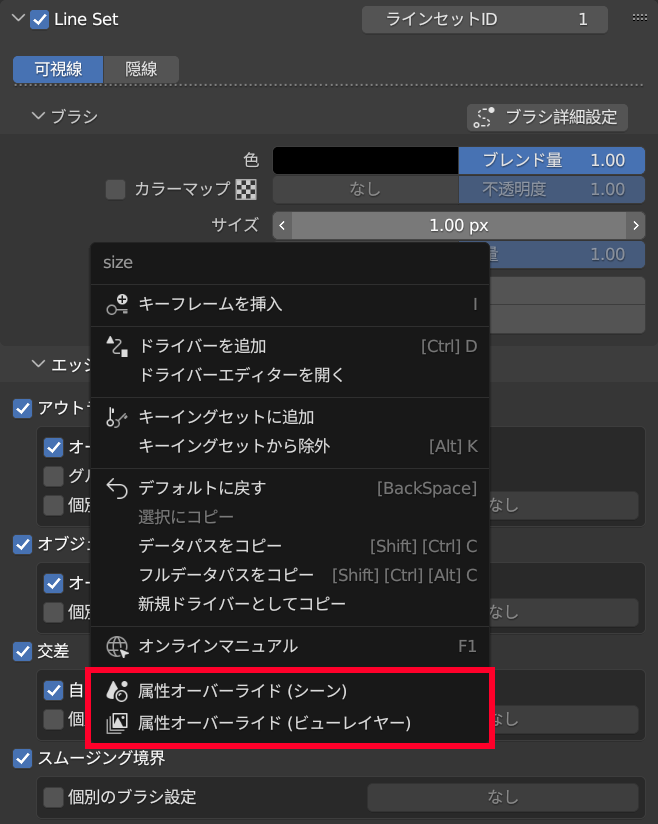The width and height of the screenshot is (658, 824).
Task: Click the insert keyframe icon
Action: pyautogui.click(x=117, y=304)
